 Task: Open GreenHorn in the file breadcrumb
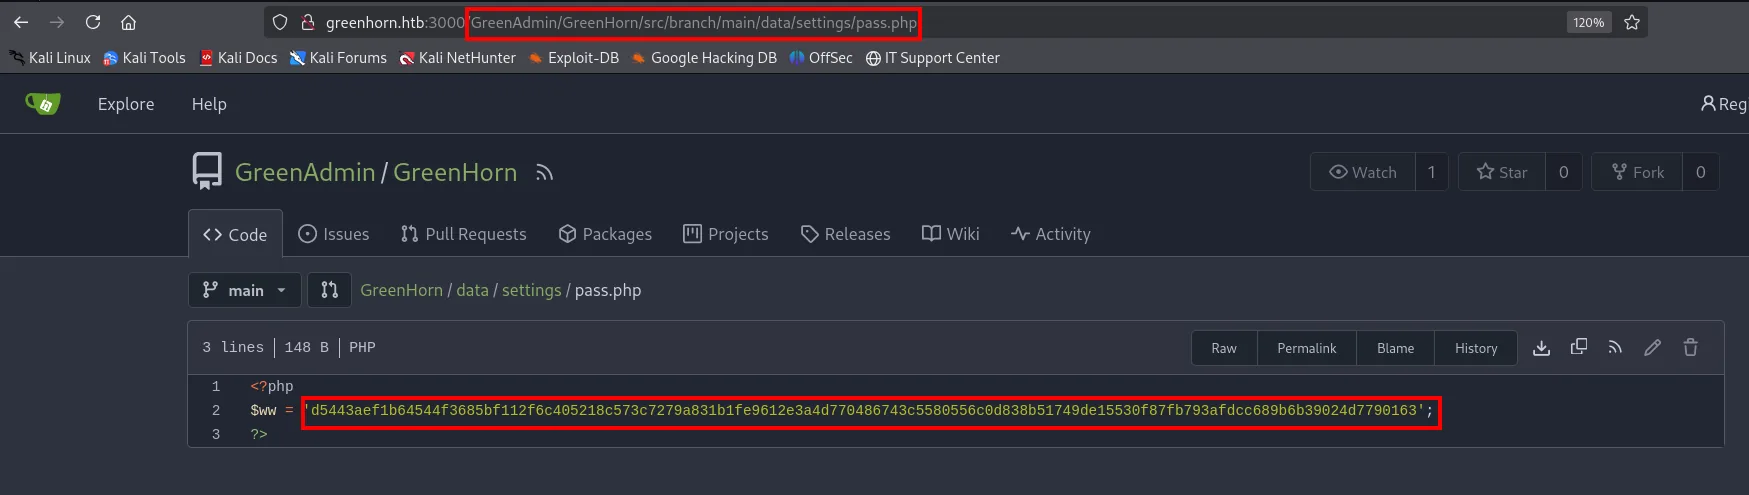coord(401,290)
